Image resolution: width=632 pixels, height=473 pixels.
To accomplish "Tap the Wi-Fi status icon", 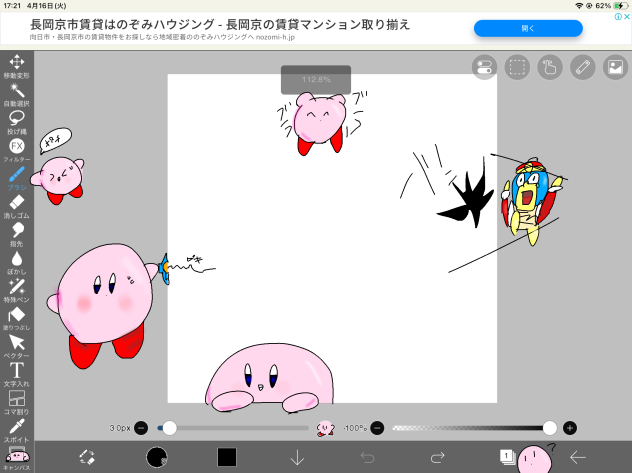I will point(579,6).
